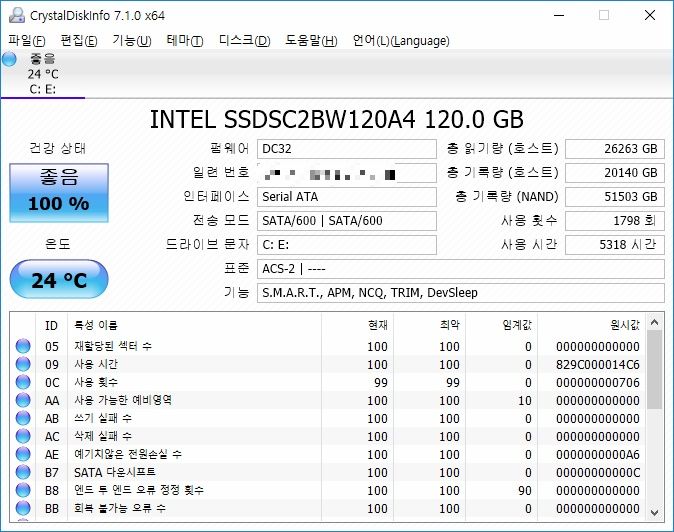Click the 현재 column header
This screenshot has width=674, height=532.
pyautogui.click(x=357, y=325)
